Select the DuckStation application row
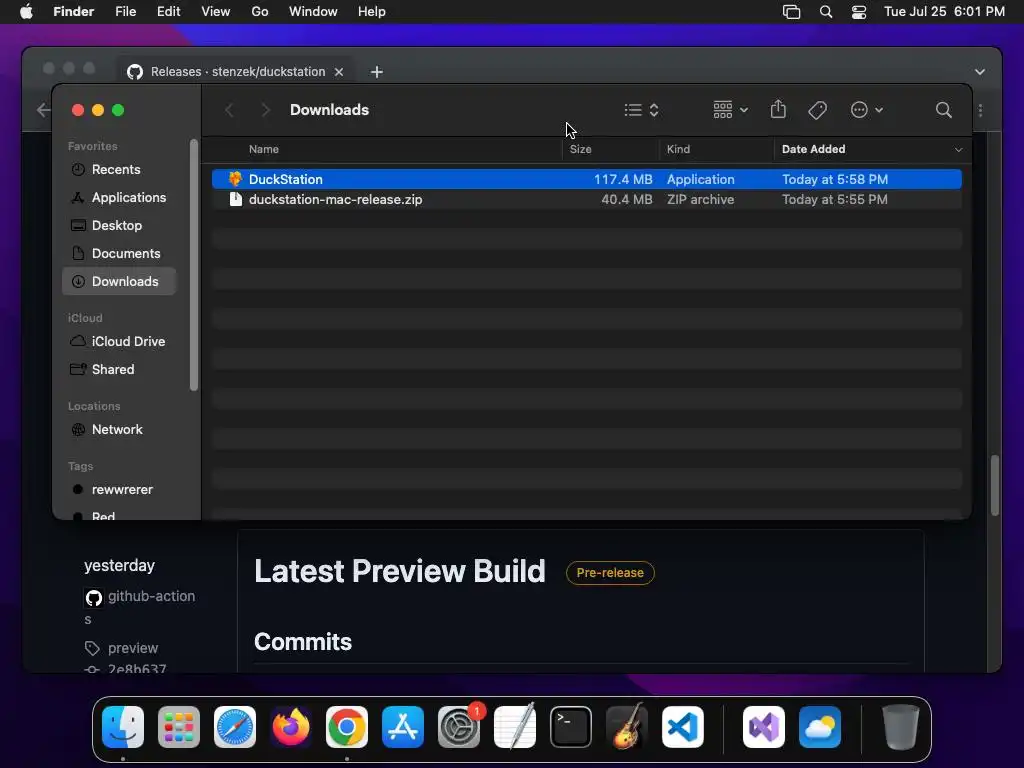The image size is (1024, 768). tap(586, 179)
